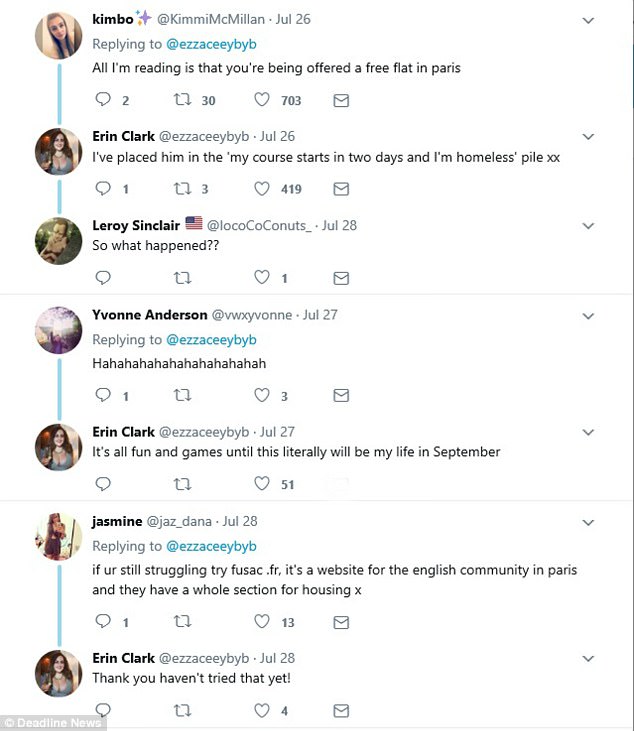Like jasmine's tweet with 13 likes

tap(262, 622)
